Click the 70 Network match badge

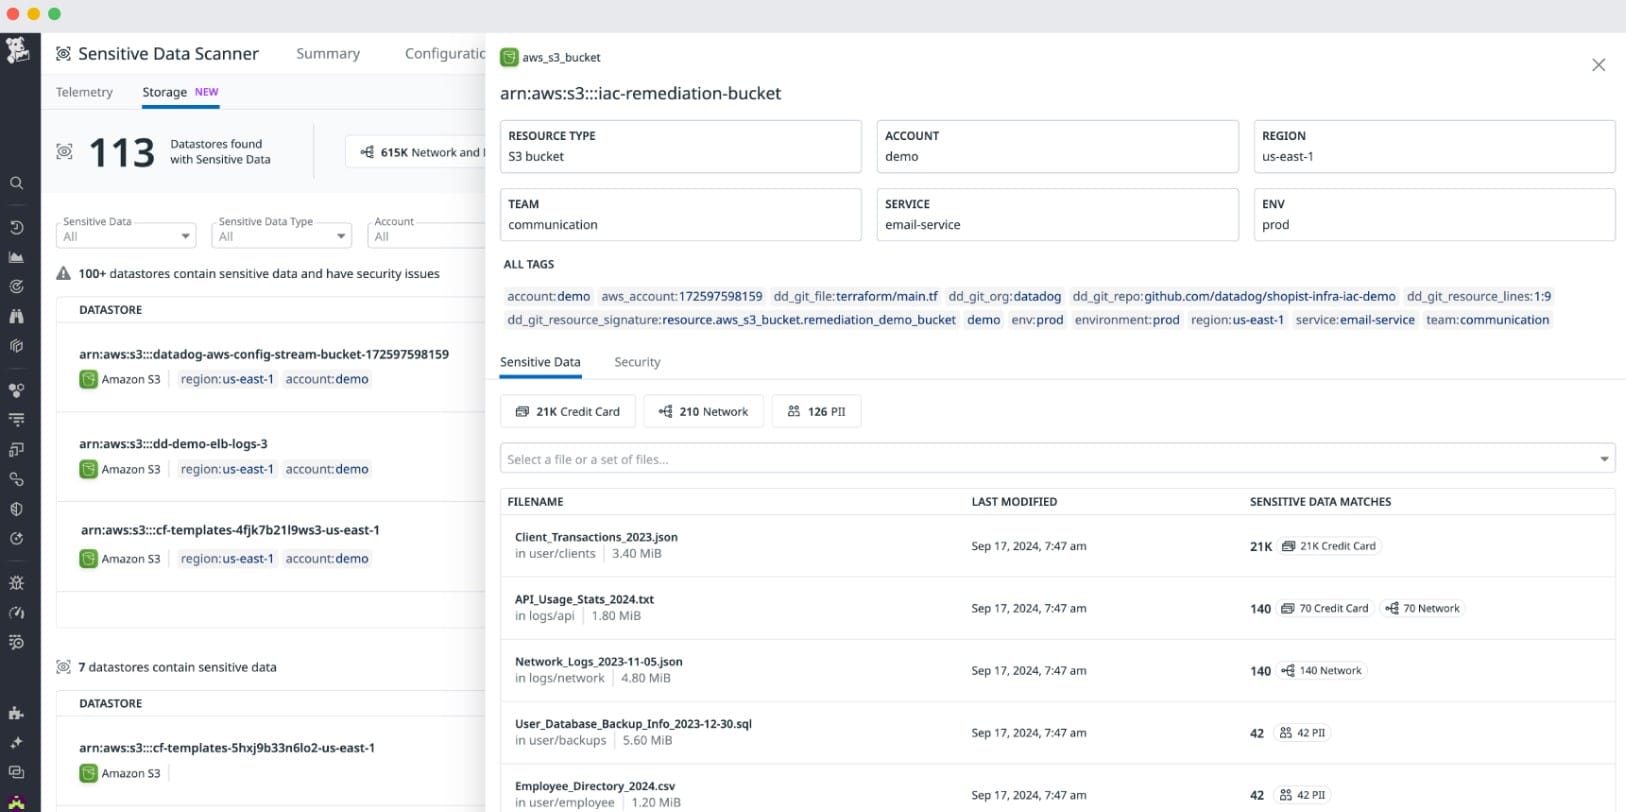1422,608
